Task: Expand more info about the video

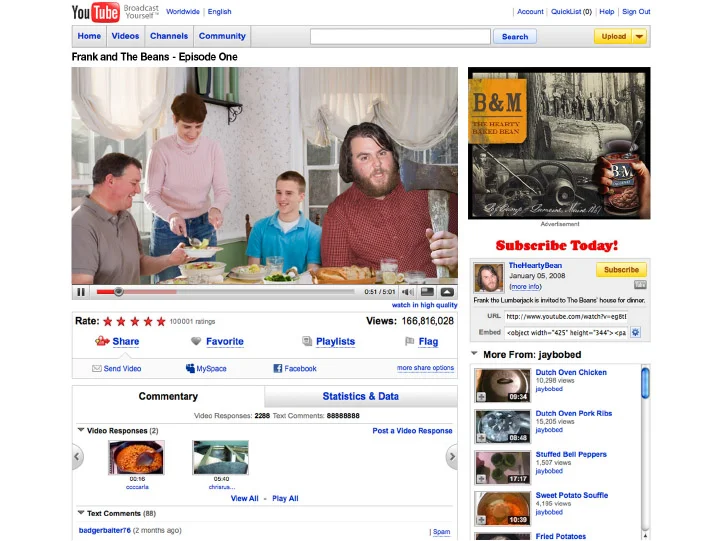Action: point(525,286)
